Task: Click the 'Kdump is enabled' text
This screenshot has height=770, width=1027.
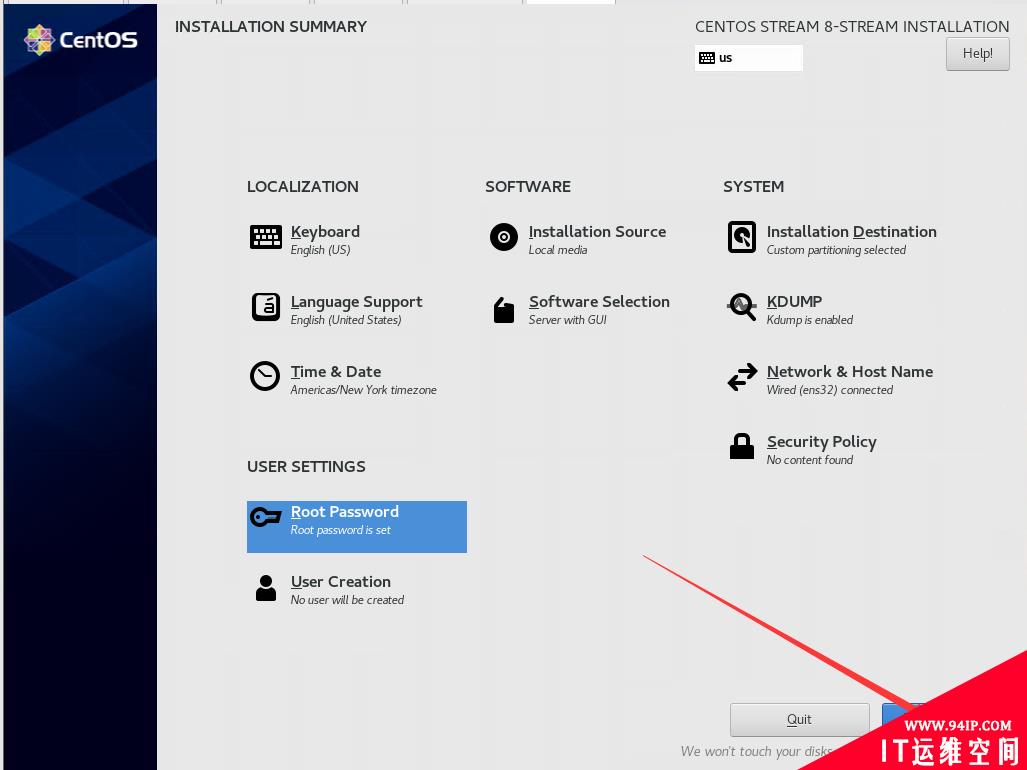Action: point(810,320)
